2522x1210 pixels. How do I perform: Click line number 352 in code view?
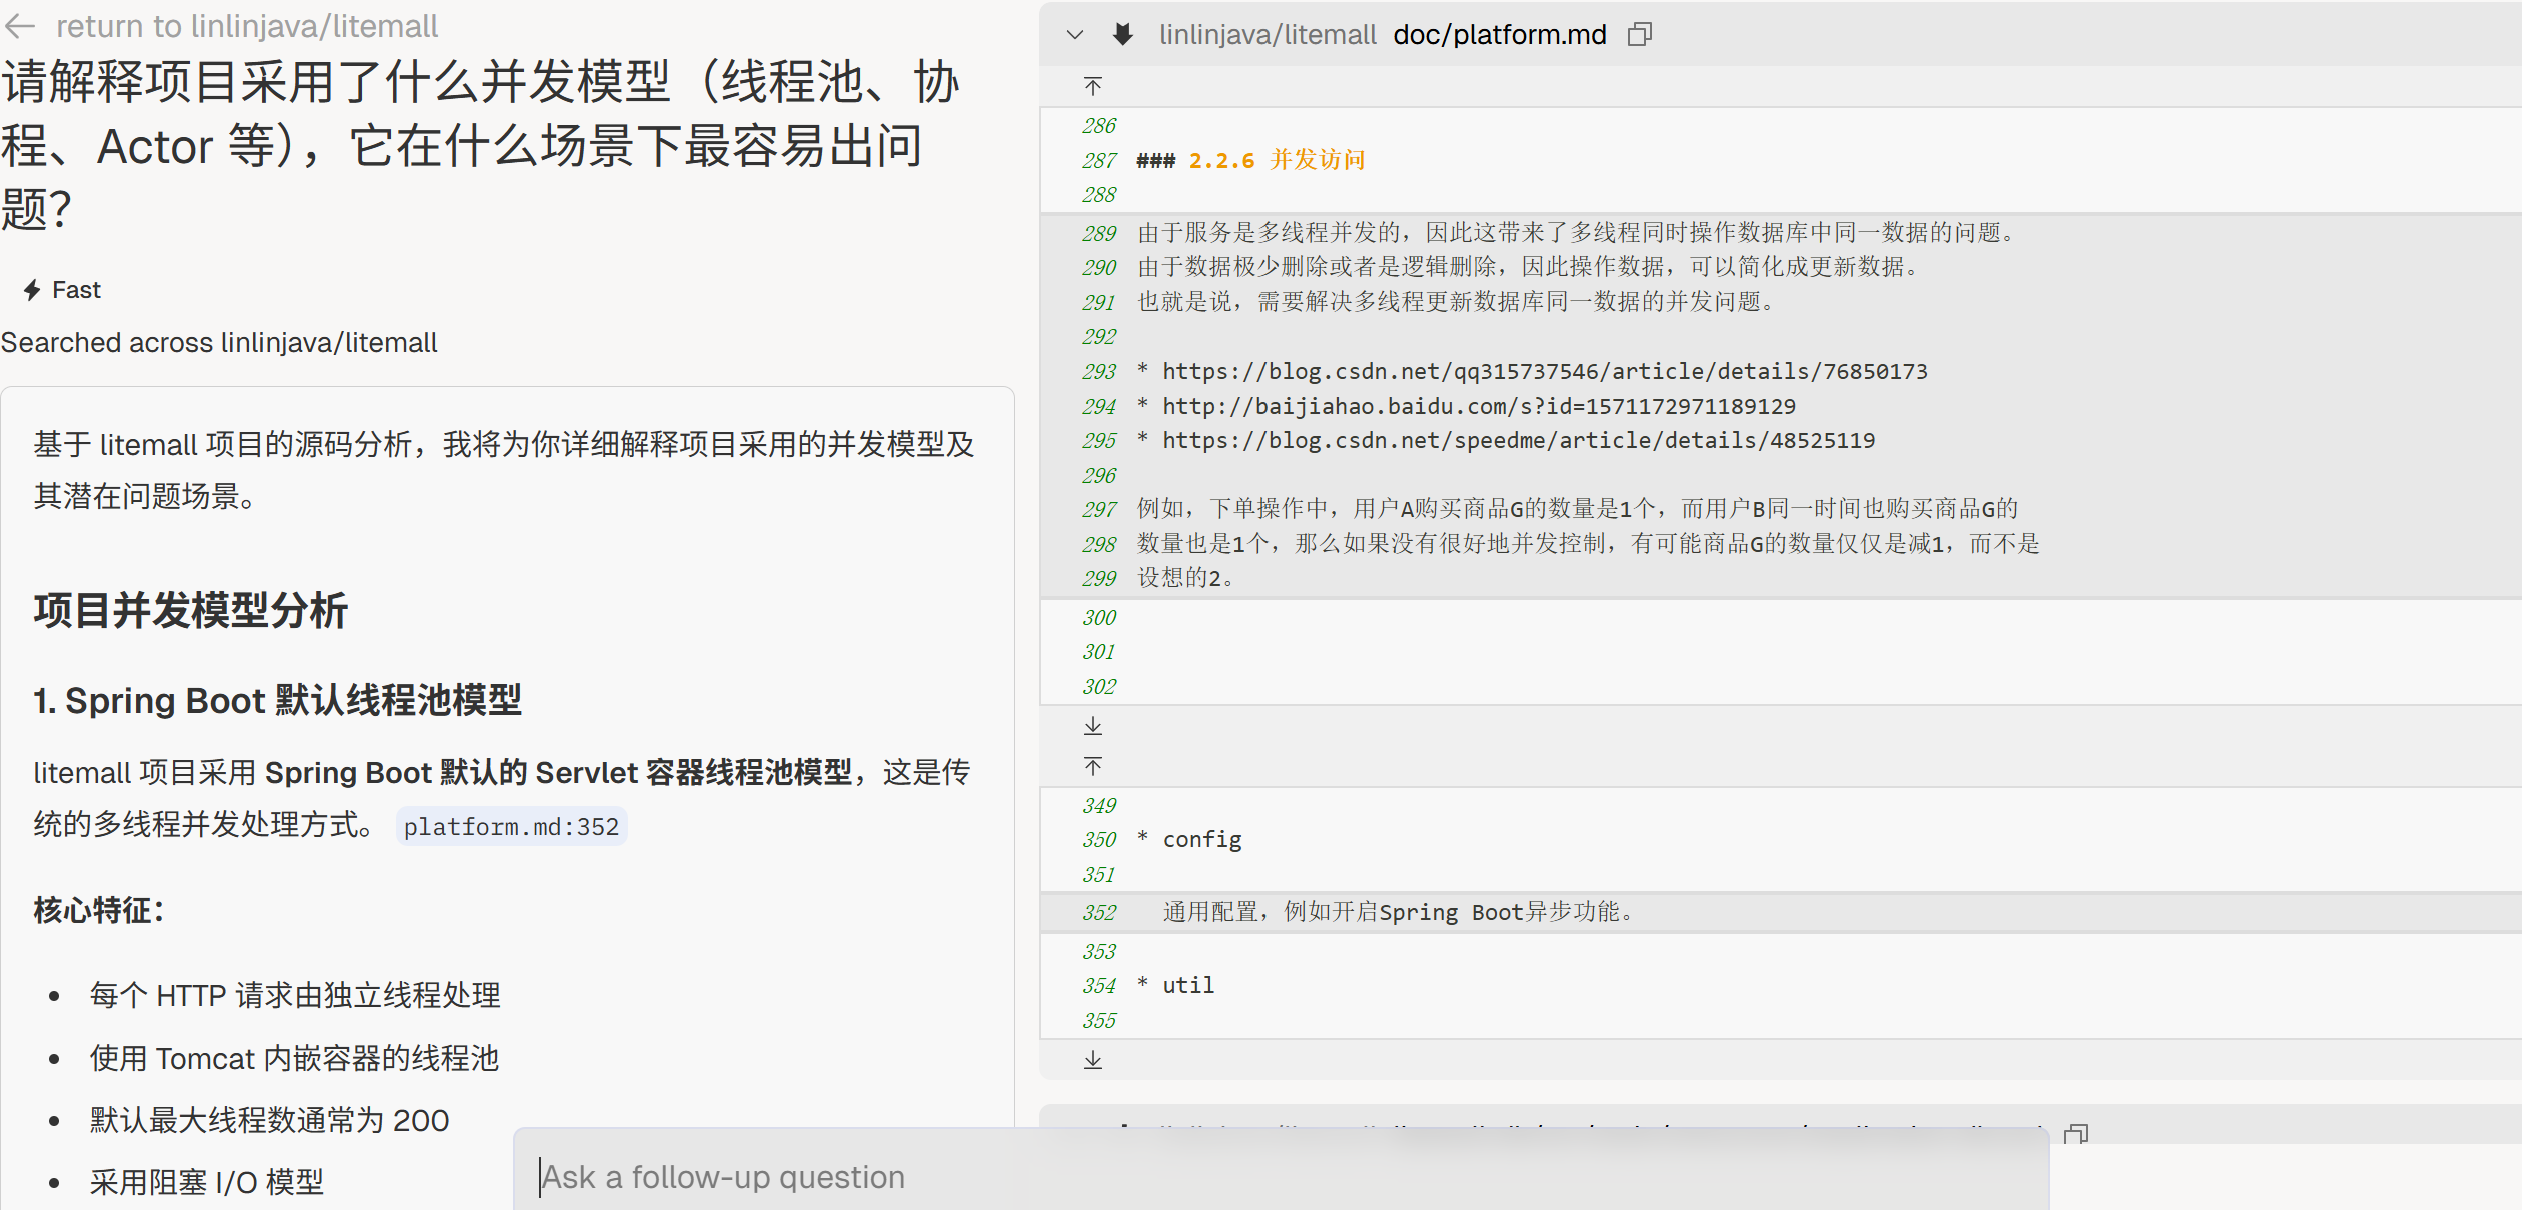pyautogui.click(x=1098, y=913)
